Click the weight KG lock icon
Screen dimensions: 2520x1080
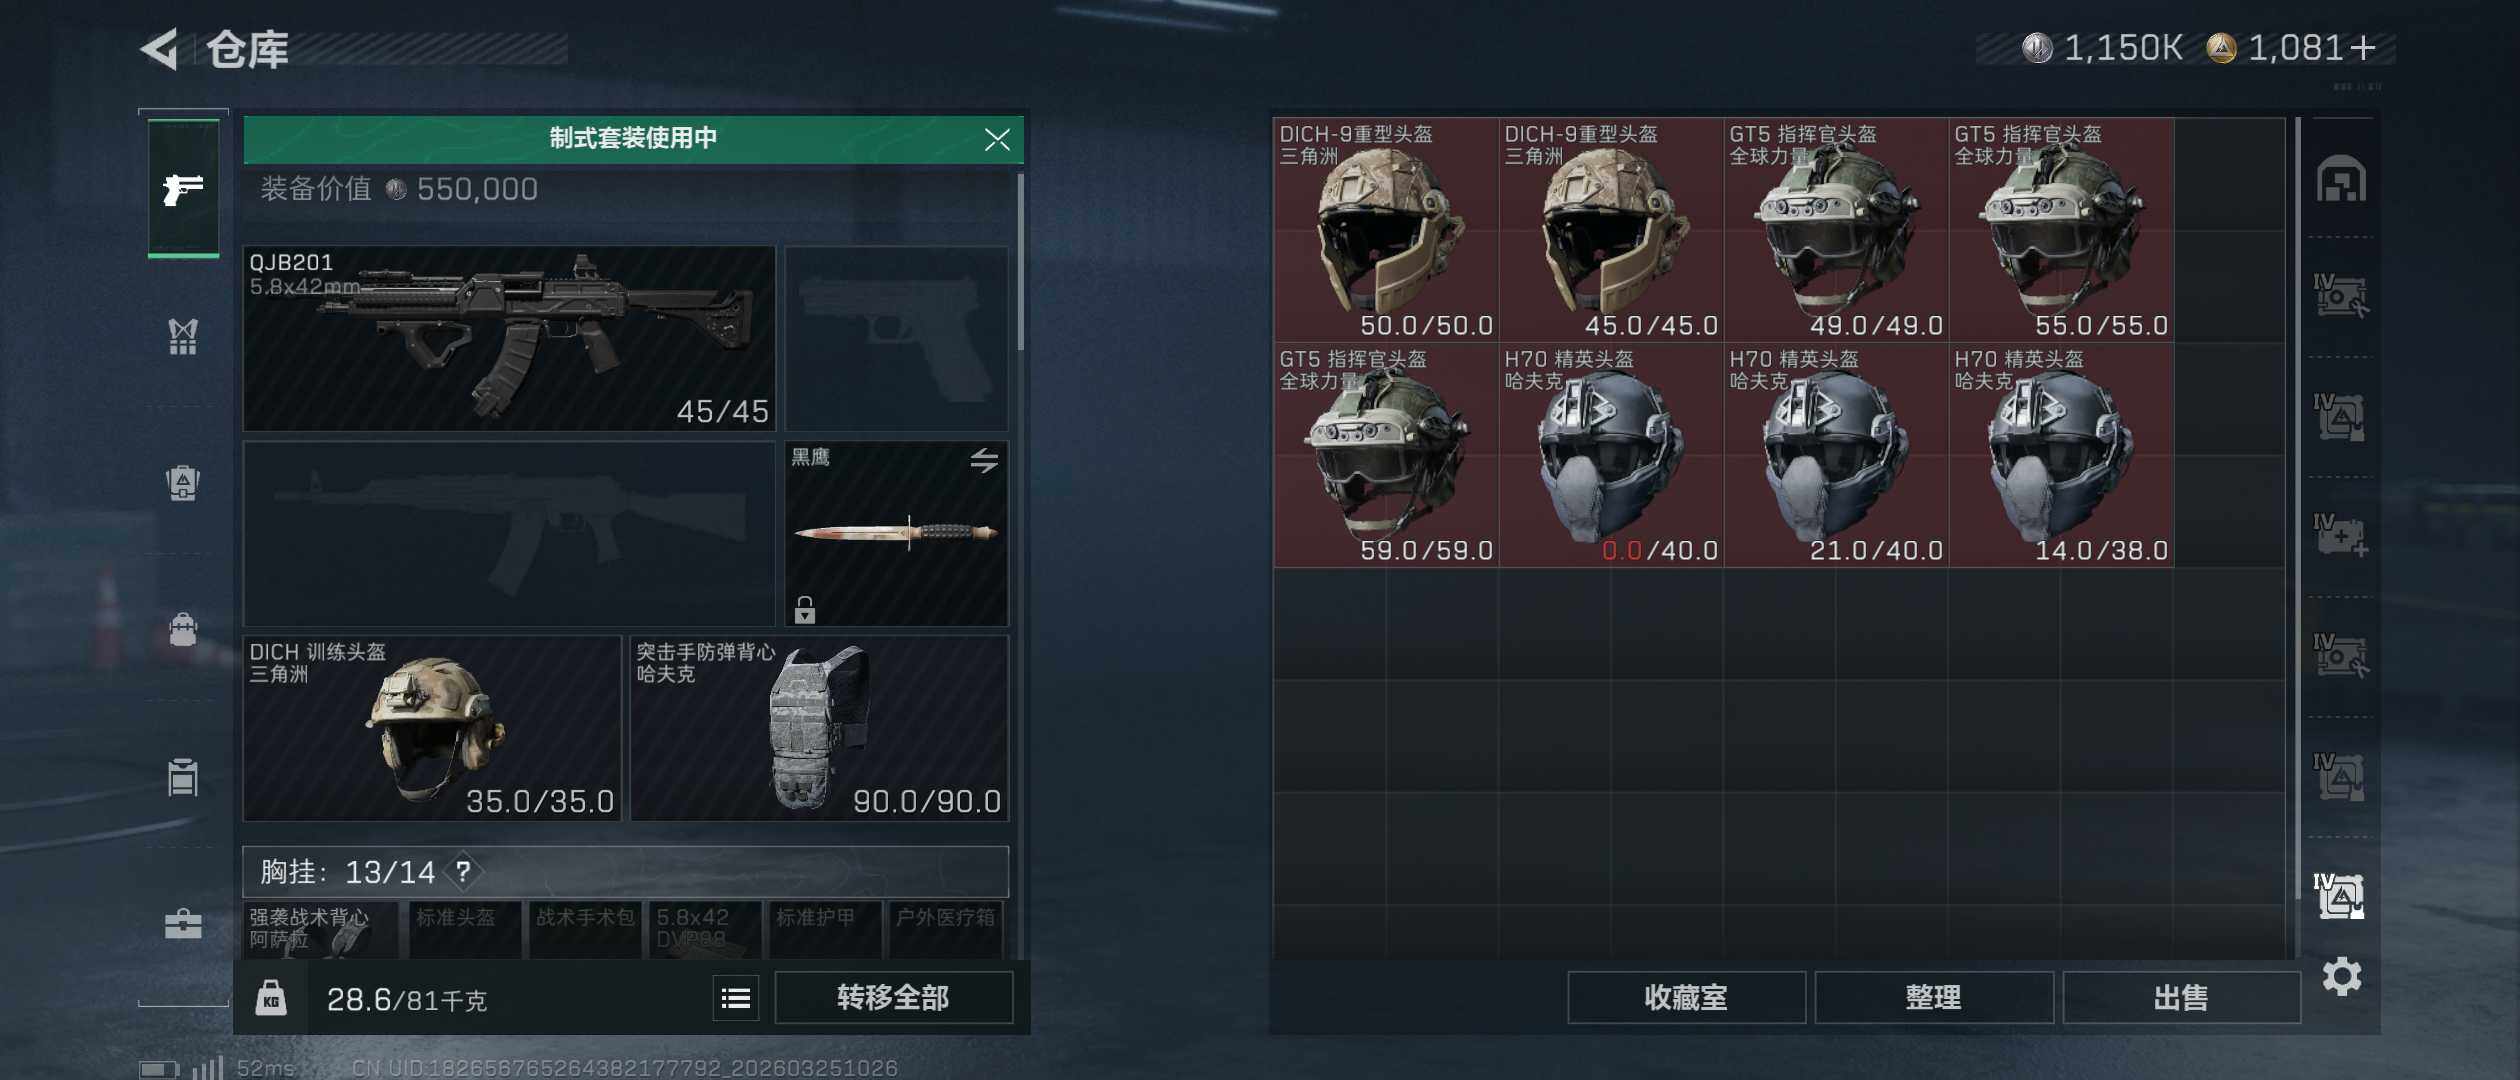tap(271, 998)
